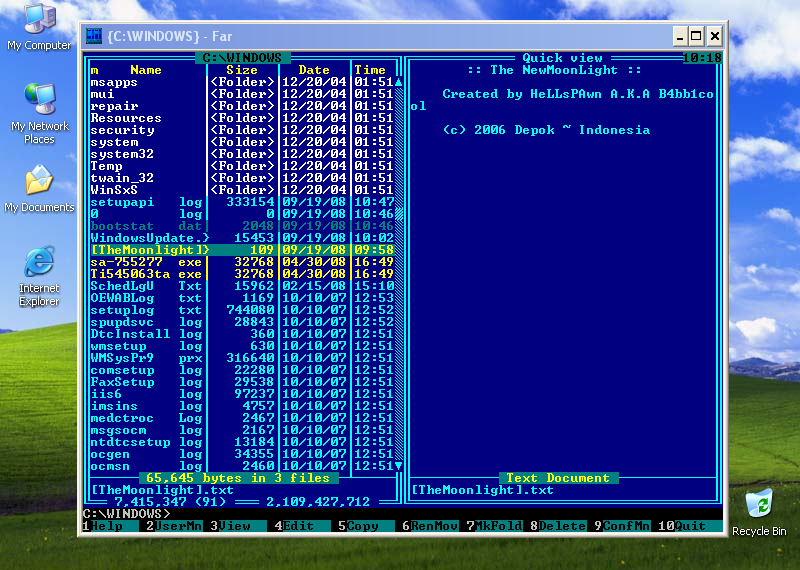
Task: Select the OEWABLog txt file
Action: point(242,298)
